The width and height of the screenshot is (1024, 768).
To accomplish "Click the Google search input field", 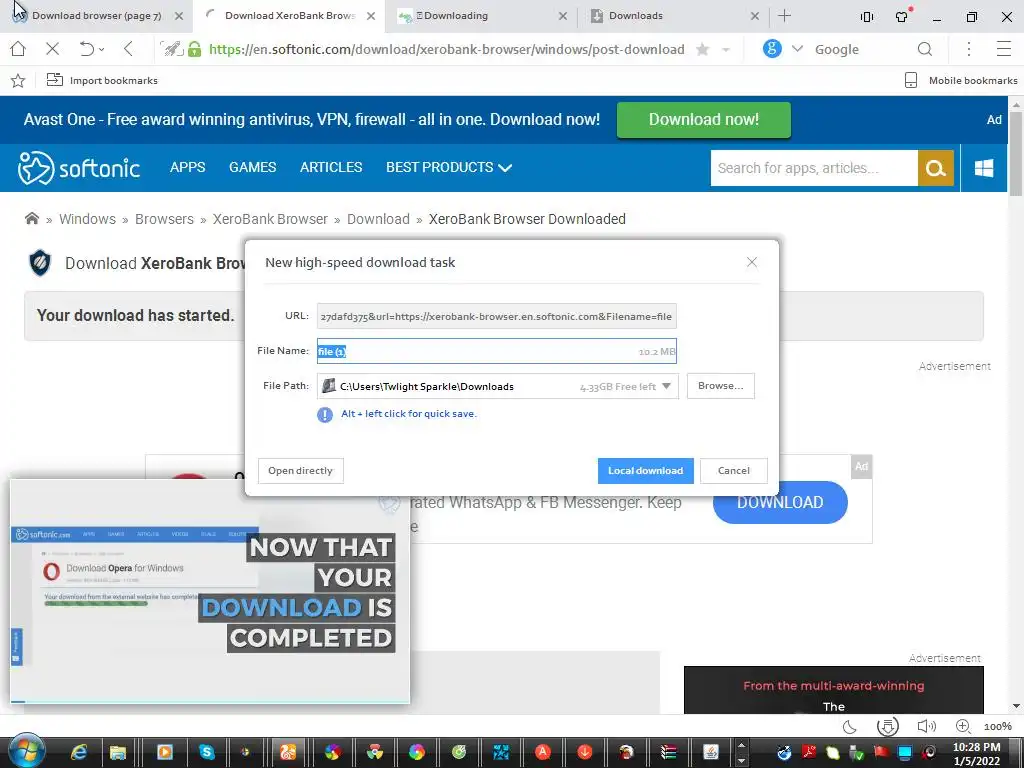I will click(861, 50).
